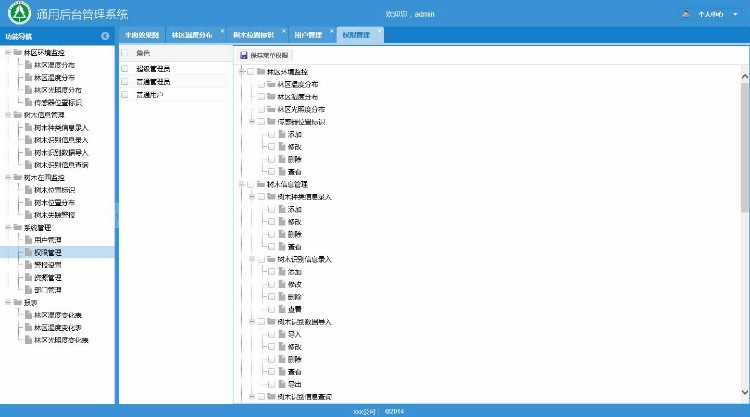Click the file icon of 警报设置 in navigation
This screenshot has width=750, height=417.
tap(28, 264)
